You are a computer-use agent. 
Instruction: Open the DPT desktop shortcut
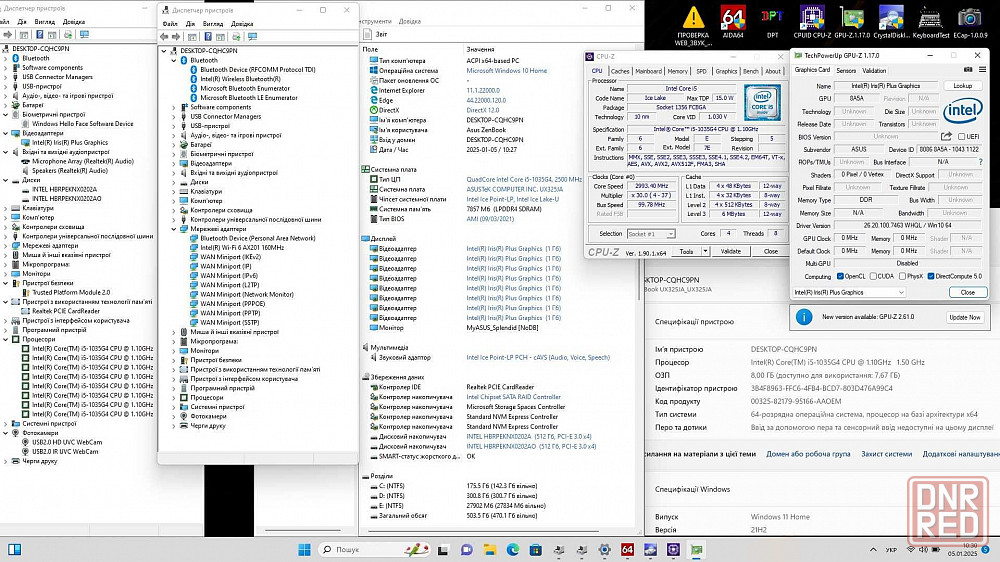pyautogui.click(x=772, y=21)
